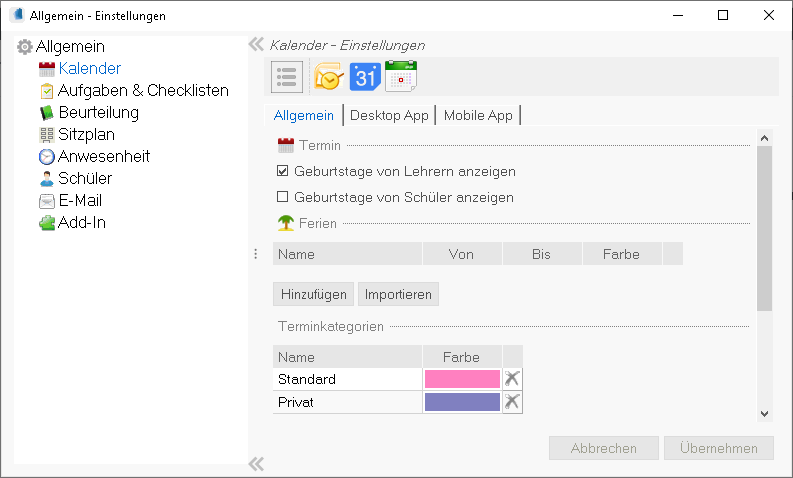Click the splitter handle dots

tap(255, 254)
